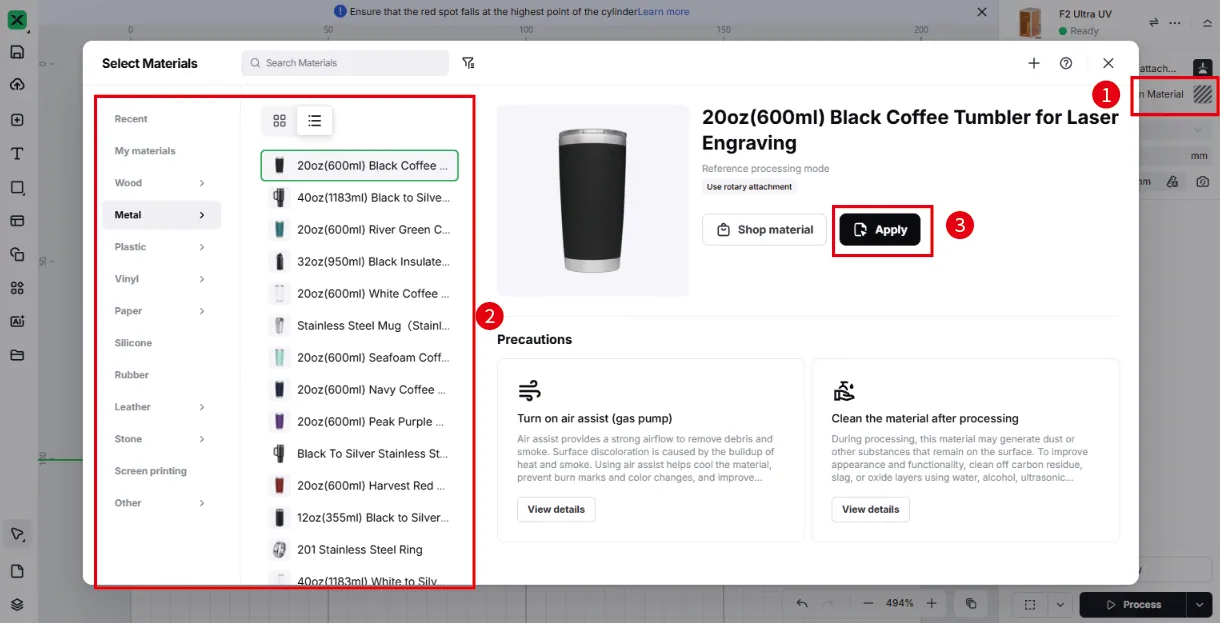The width and height of the screenshot is (1220, 623).
Task: Open the folder icon in left sidebar
Action: [17, 355]
